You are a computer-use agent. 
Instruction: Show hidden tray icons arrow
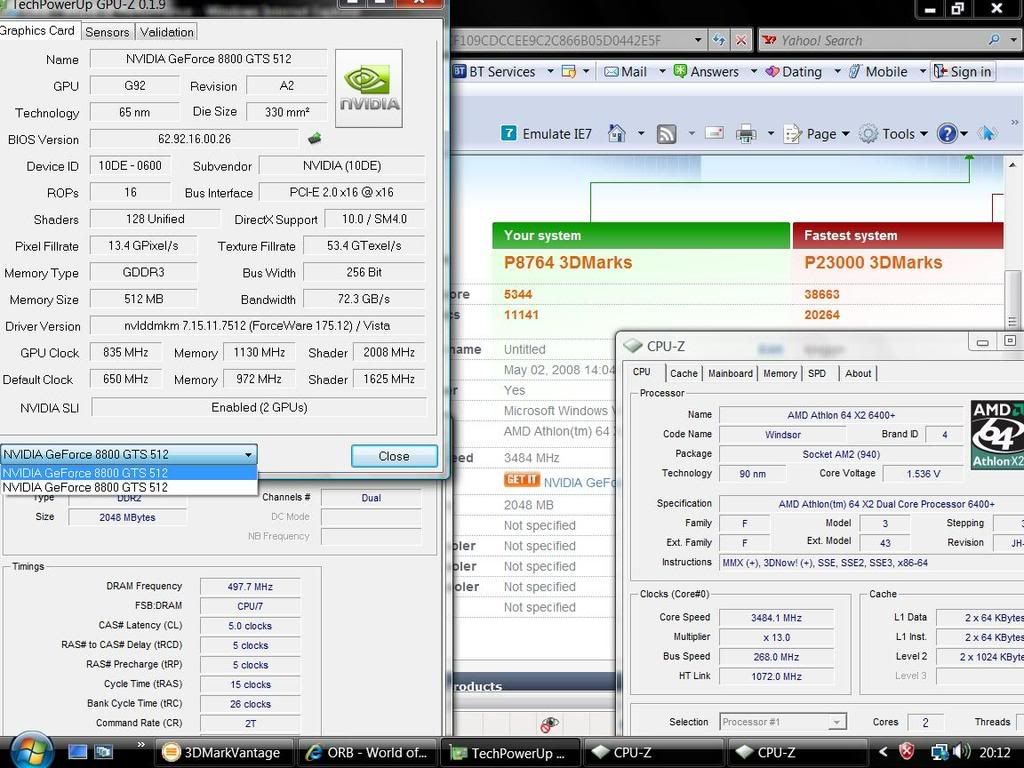coord(883,752)
